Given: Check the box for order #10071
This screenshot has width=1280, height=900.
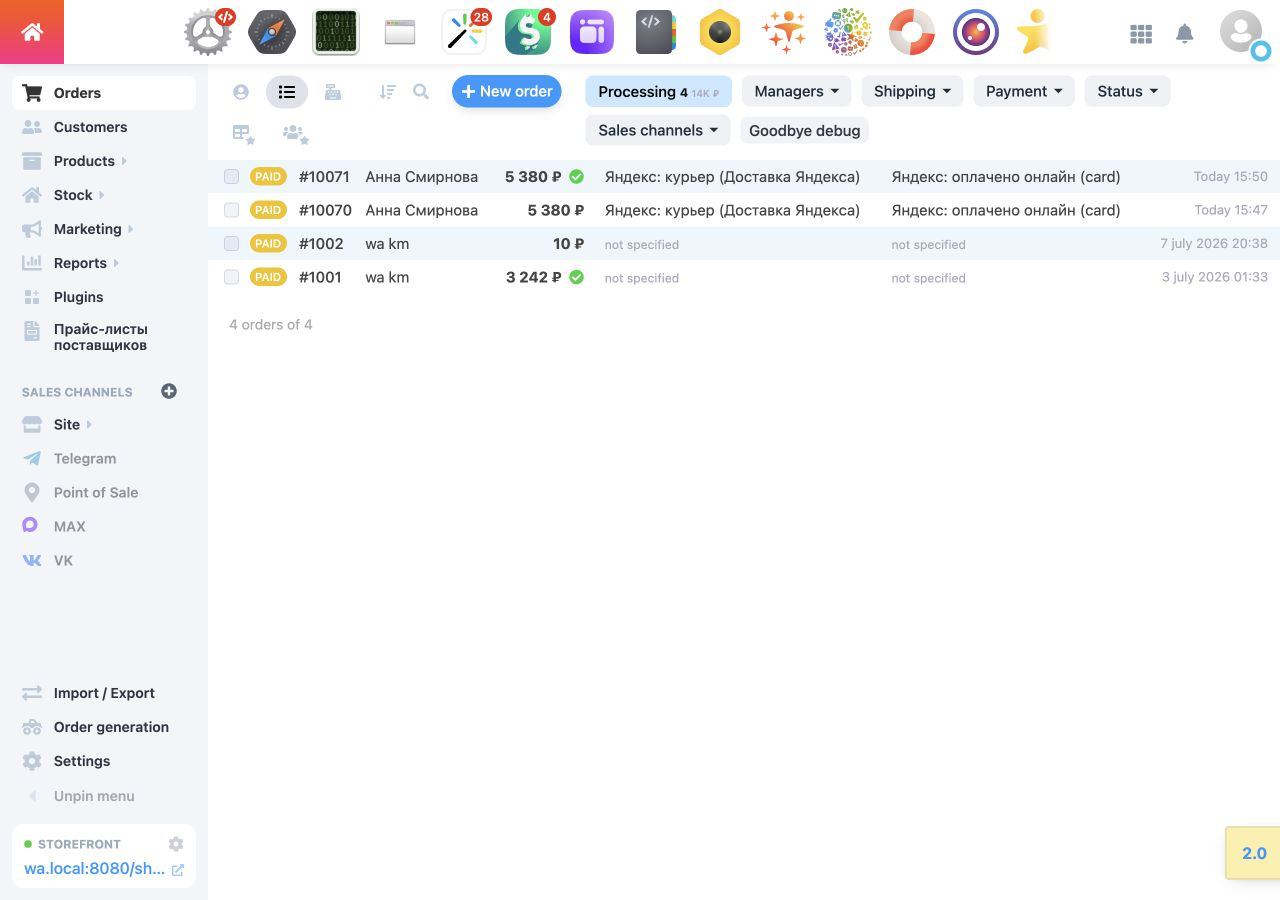Looking at the screenshot, I should point(232,177).
